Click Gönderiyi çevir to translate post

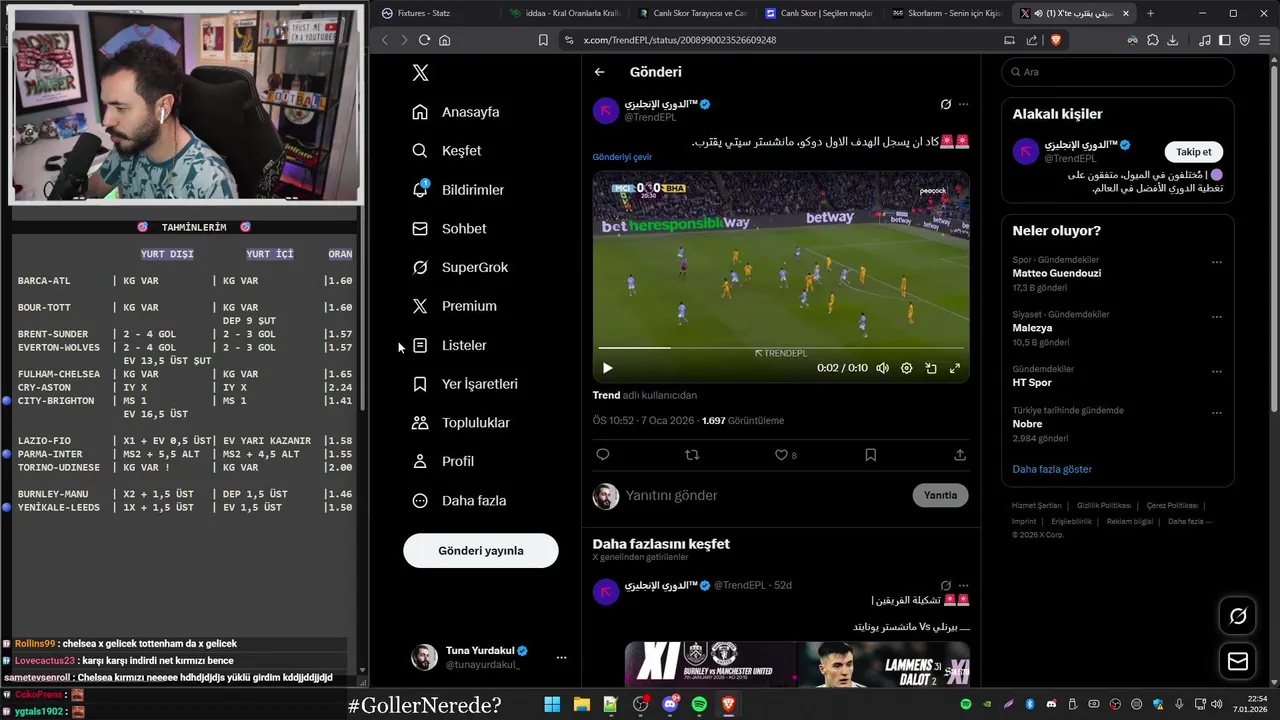[622, 157]
